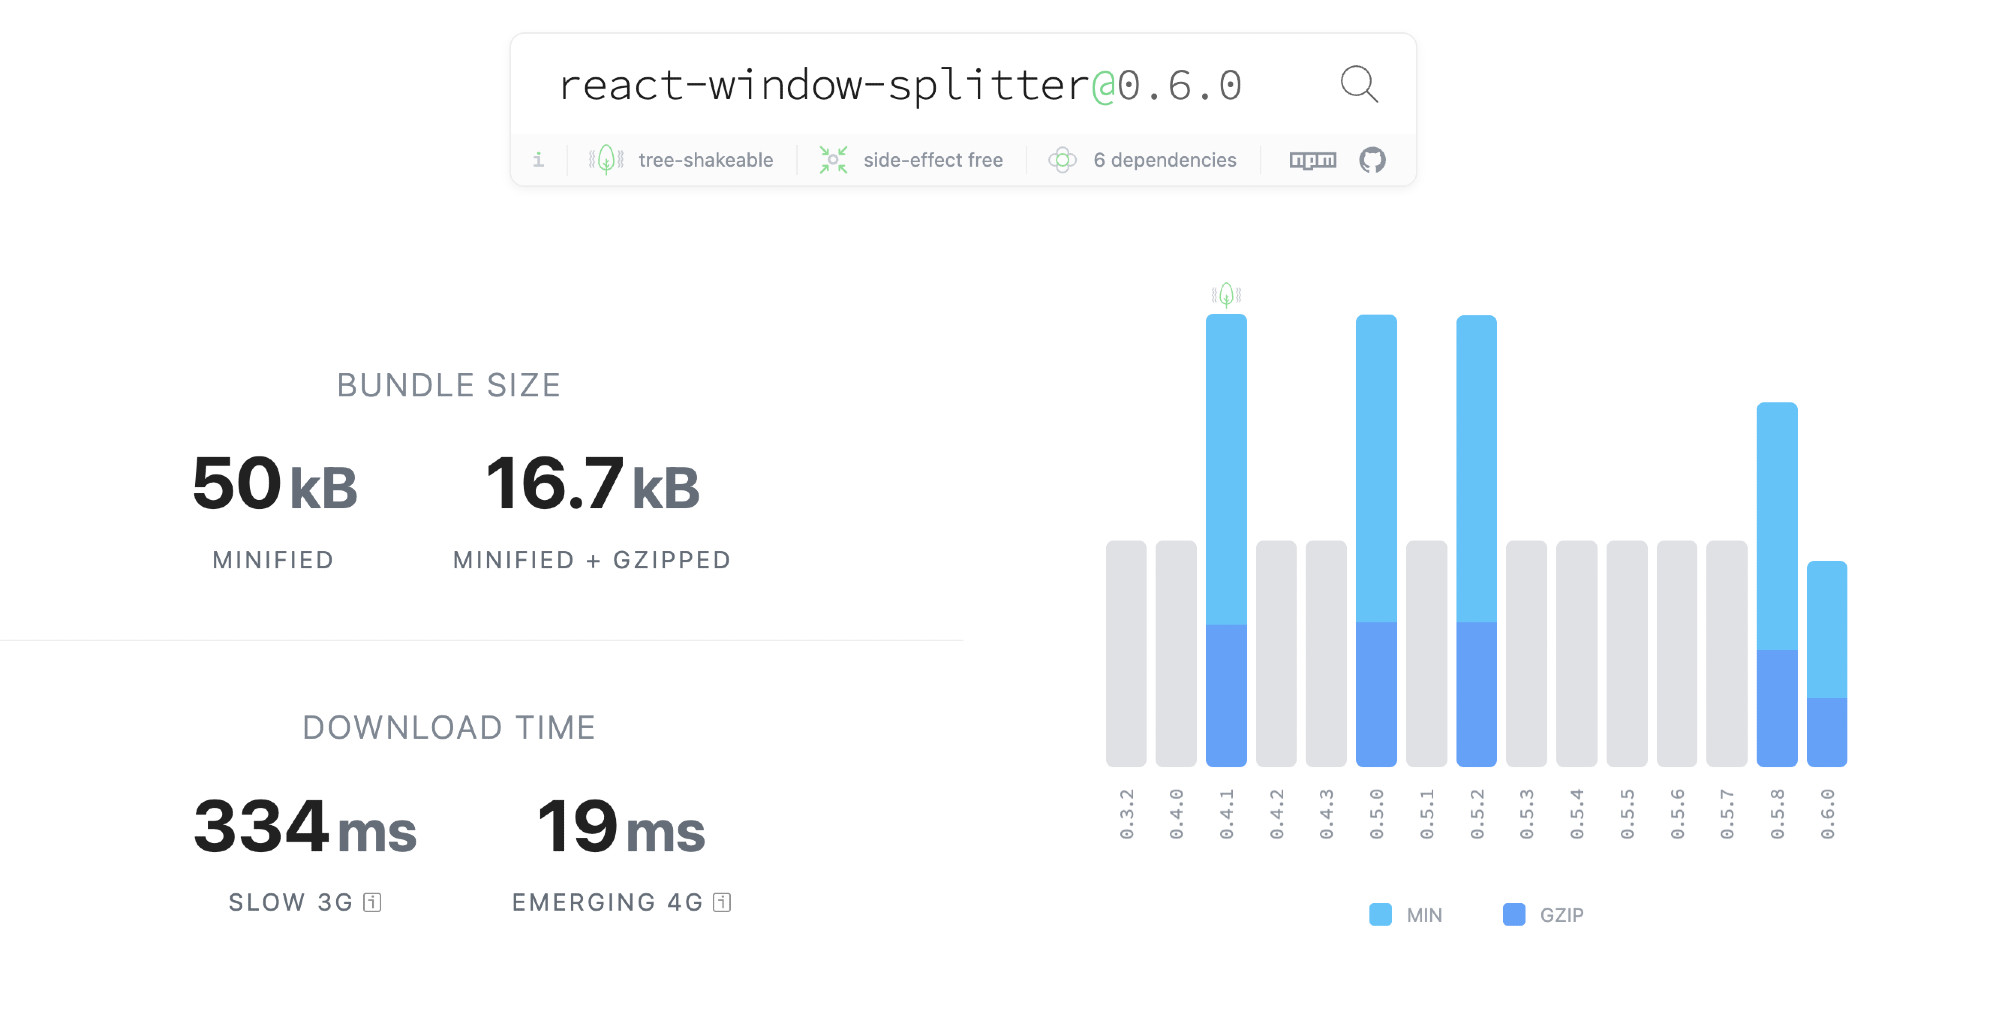Select the 0.4.3 version bar

click(1326, 654)
